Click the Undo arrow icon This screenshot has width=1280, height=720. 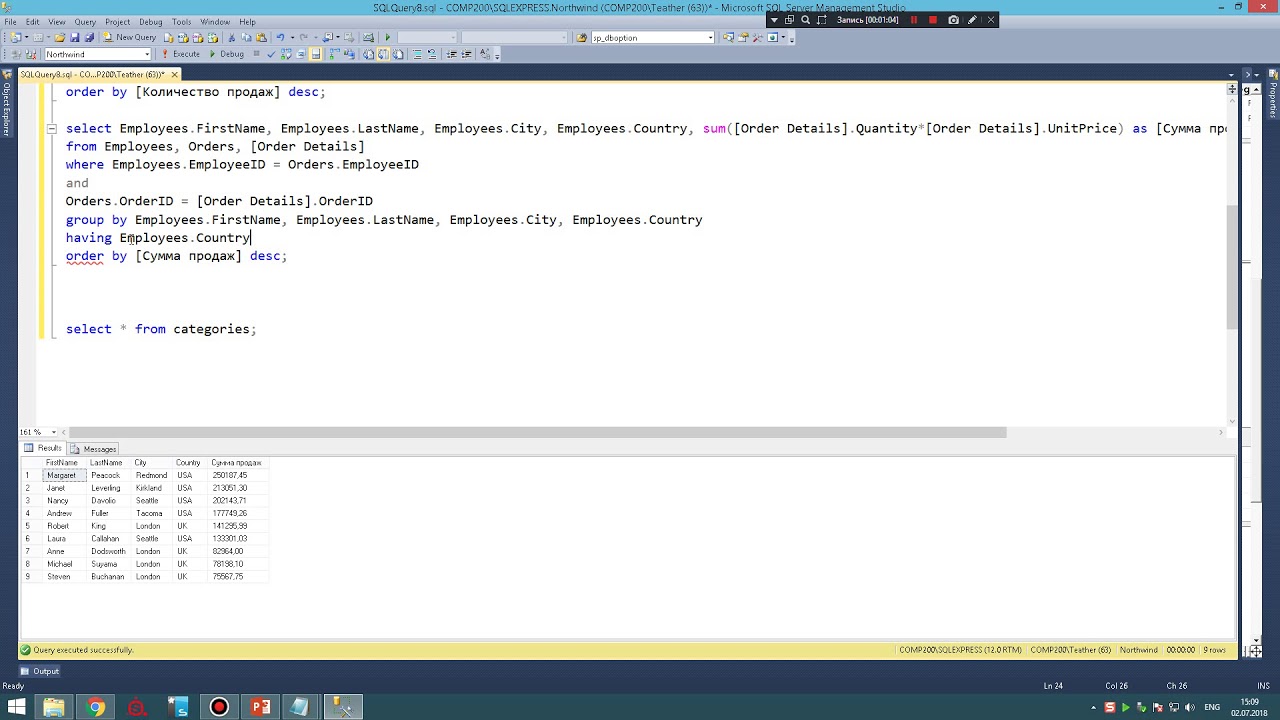coord(280,37)
